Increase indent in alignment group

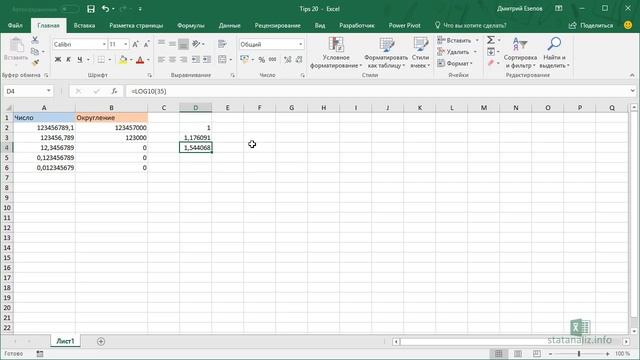(207, 60)
